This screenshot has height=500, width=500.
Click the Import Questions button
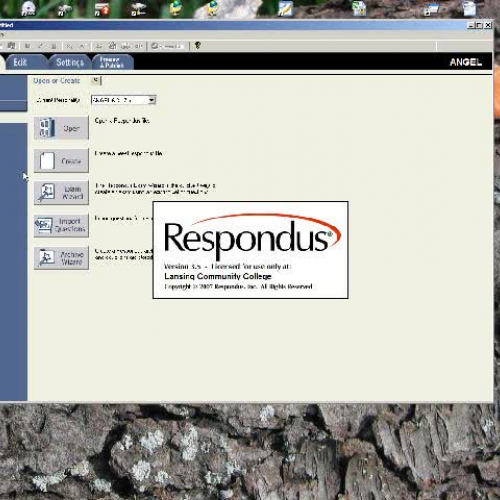tap(61, 225)
